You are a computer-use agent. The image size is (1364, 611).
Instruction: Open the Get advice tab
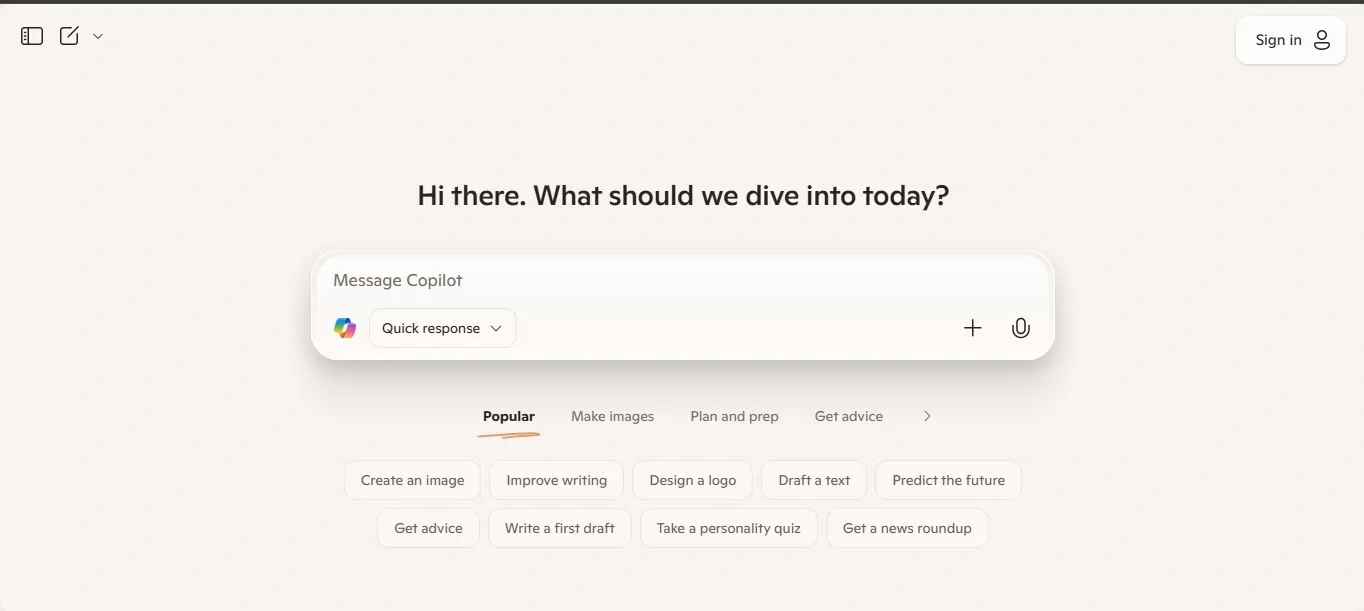[849, 416]
